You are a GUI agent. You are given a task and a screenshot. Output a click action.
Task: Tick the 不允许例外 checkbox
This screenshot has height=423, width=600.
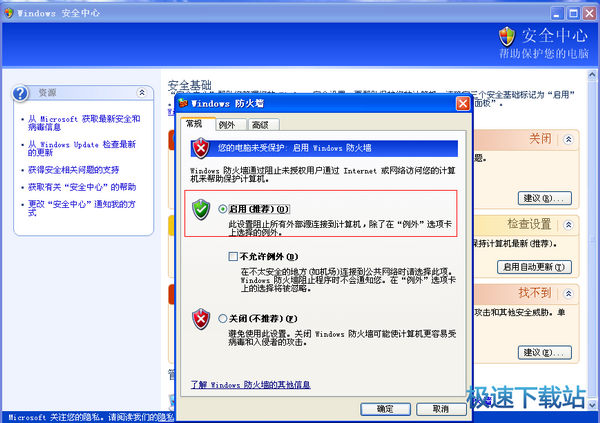coord(233,256)
